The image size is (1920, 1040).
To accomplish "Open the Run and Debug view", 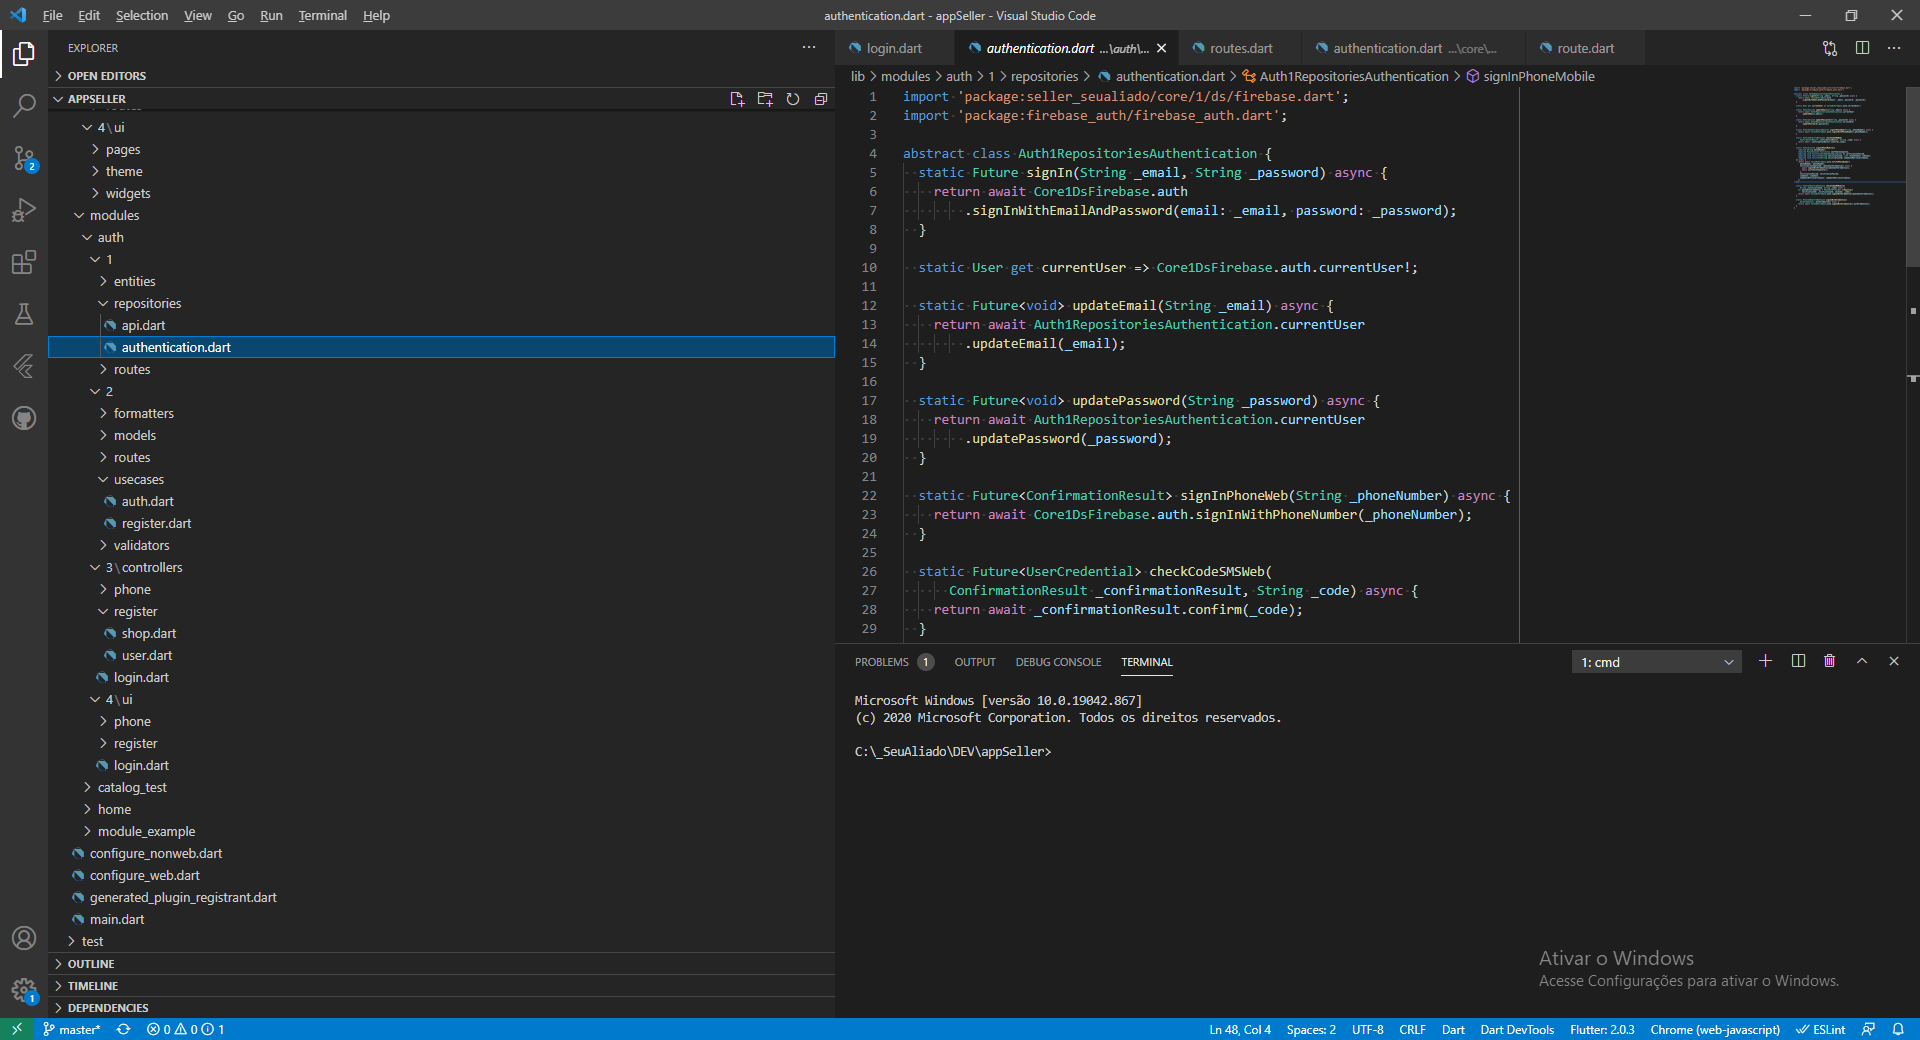I will tap(24, 210).
